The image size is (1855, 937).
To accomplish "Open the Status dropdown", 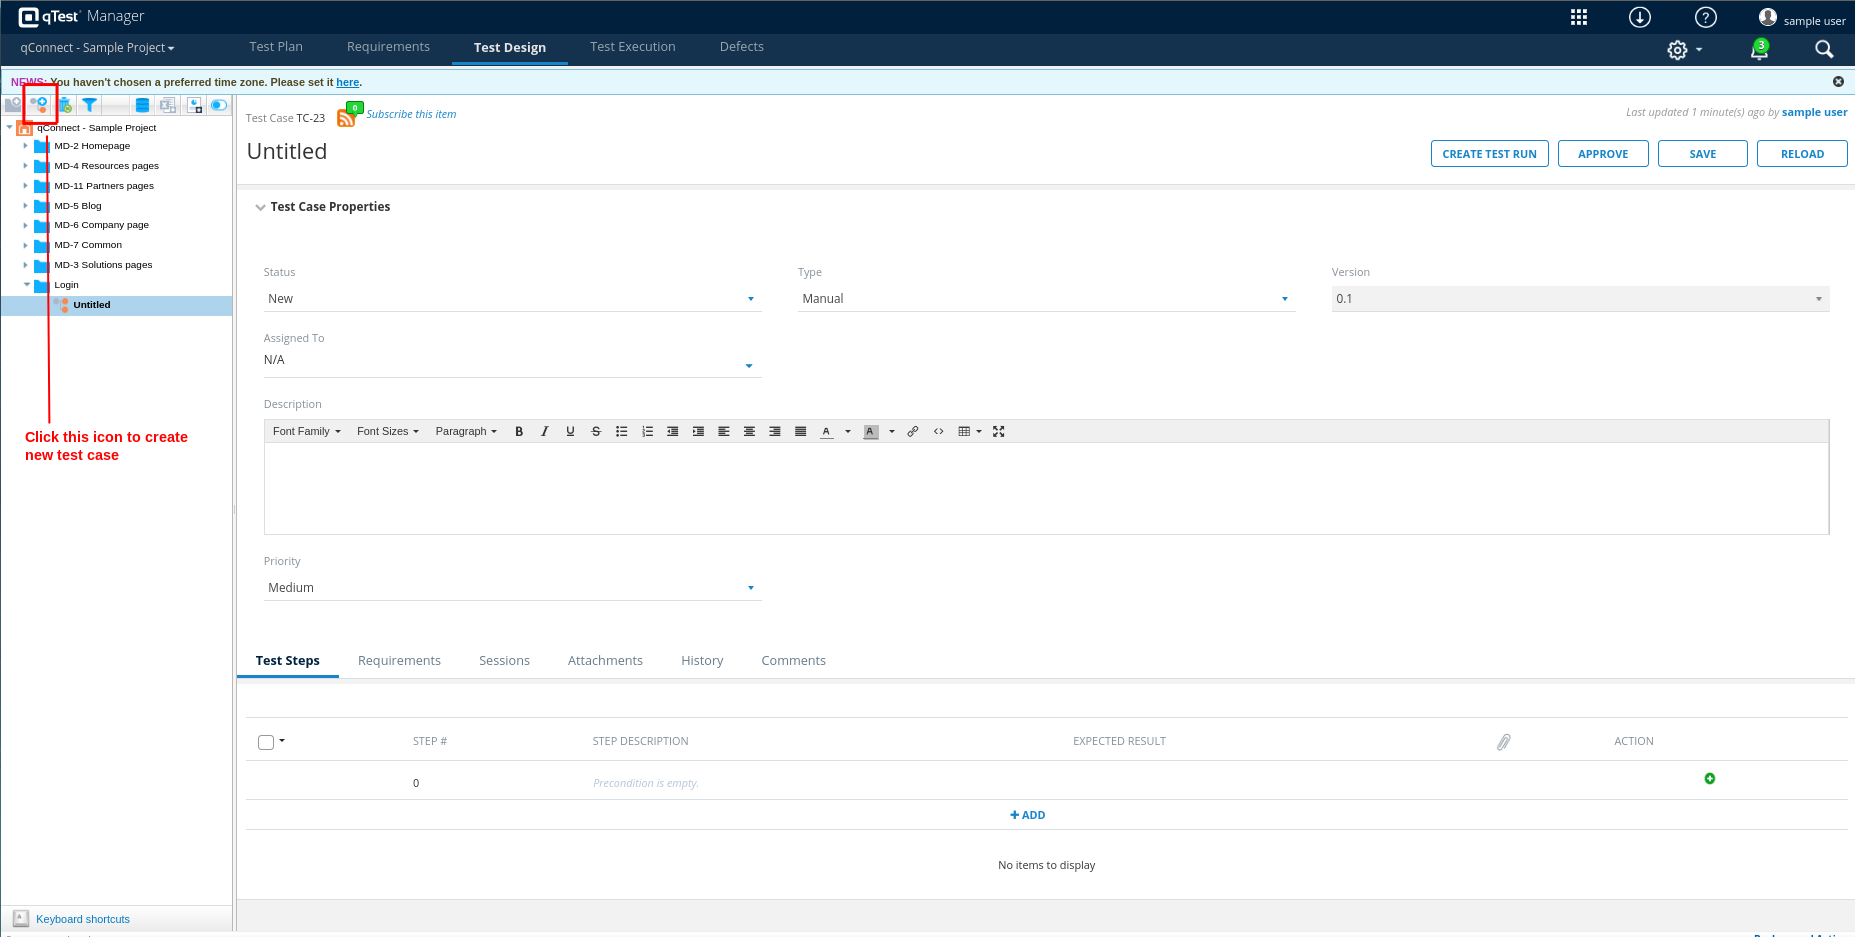I will (512, 299).
